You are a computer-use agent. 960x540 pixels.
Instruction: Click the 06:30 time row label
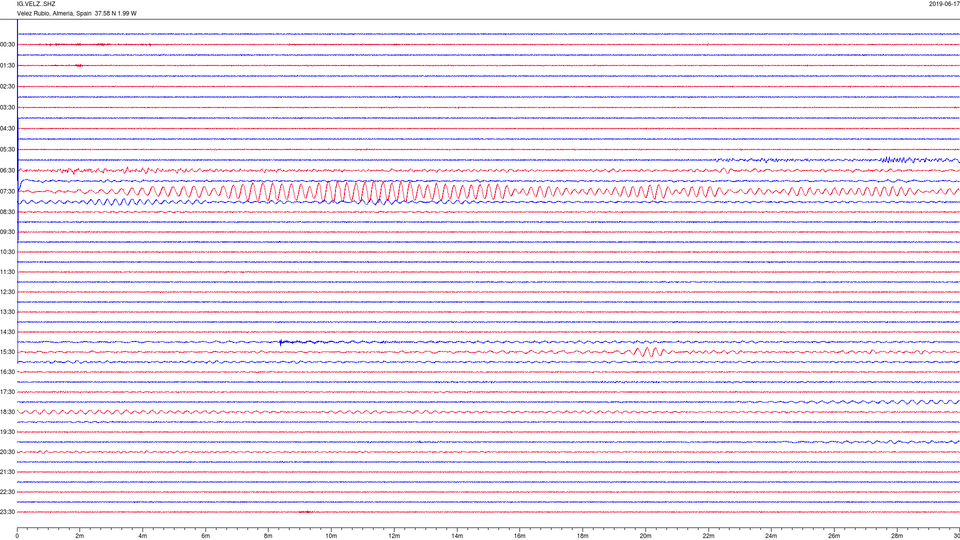tap(7, 170)
